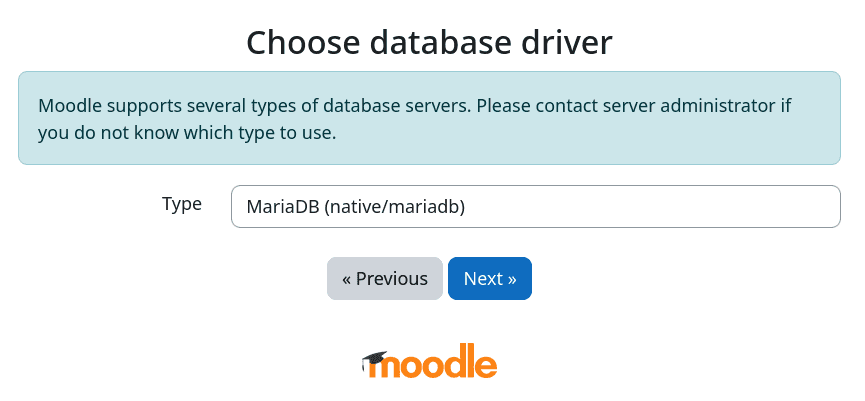Proceed with the Next » button
This screenshot has height=401, width=865.
(490, 279)
